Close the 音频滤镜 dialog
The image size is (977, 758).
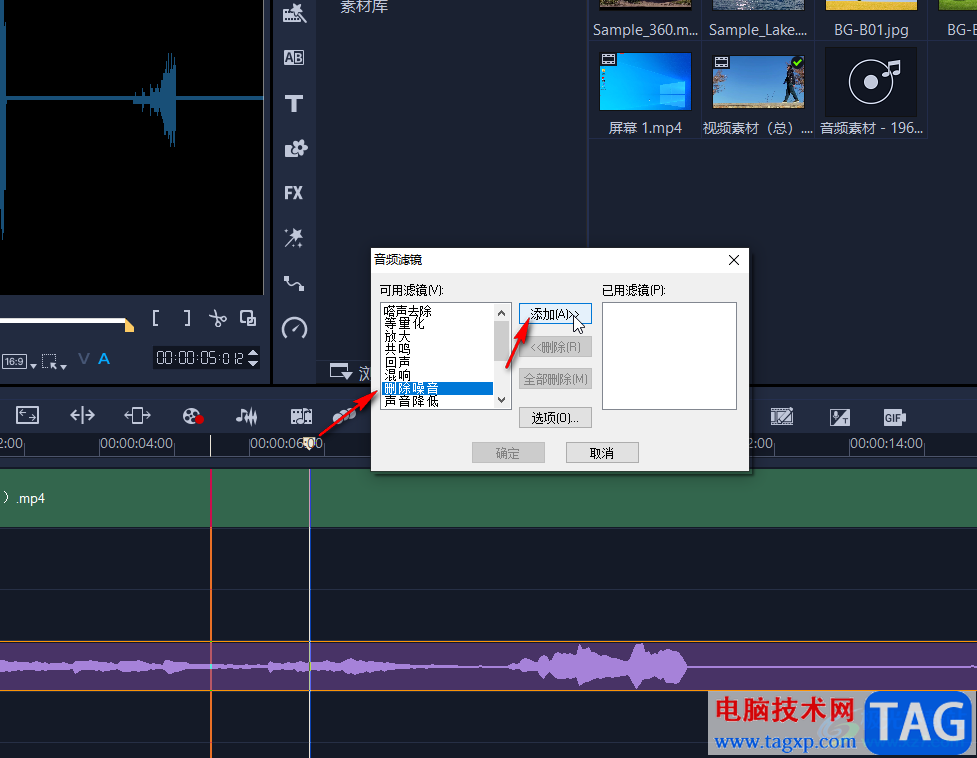pyautogui.click(x=733, y=260)
